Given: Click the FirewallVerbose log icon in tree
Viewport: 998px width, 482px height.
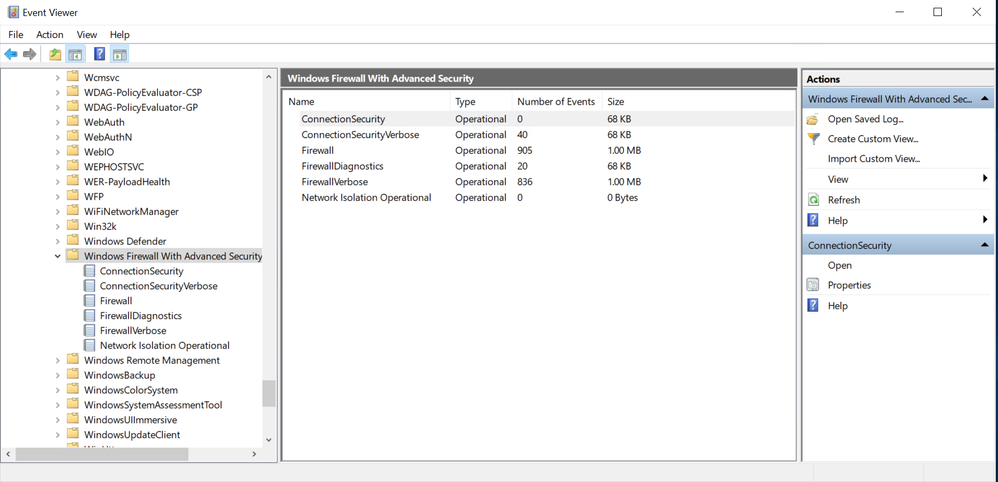Looking at the screenshot, I should click(89, 330).
